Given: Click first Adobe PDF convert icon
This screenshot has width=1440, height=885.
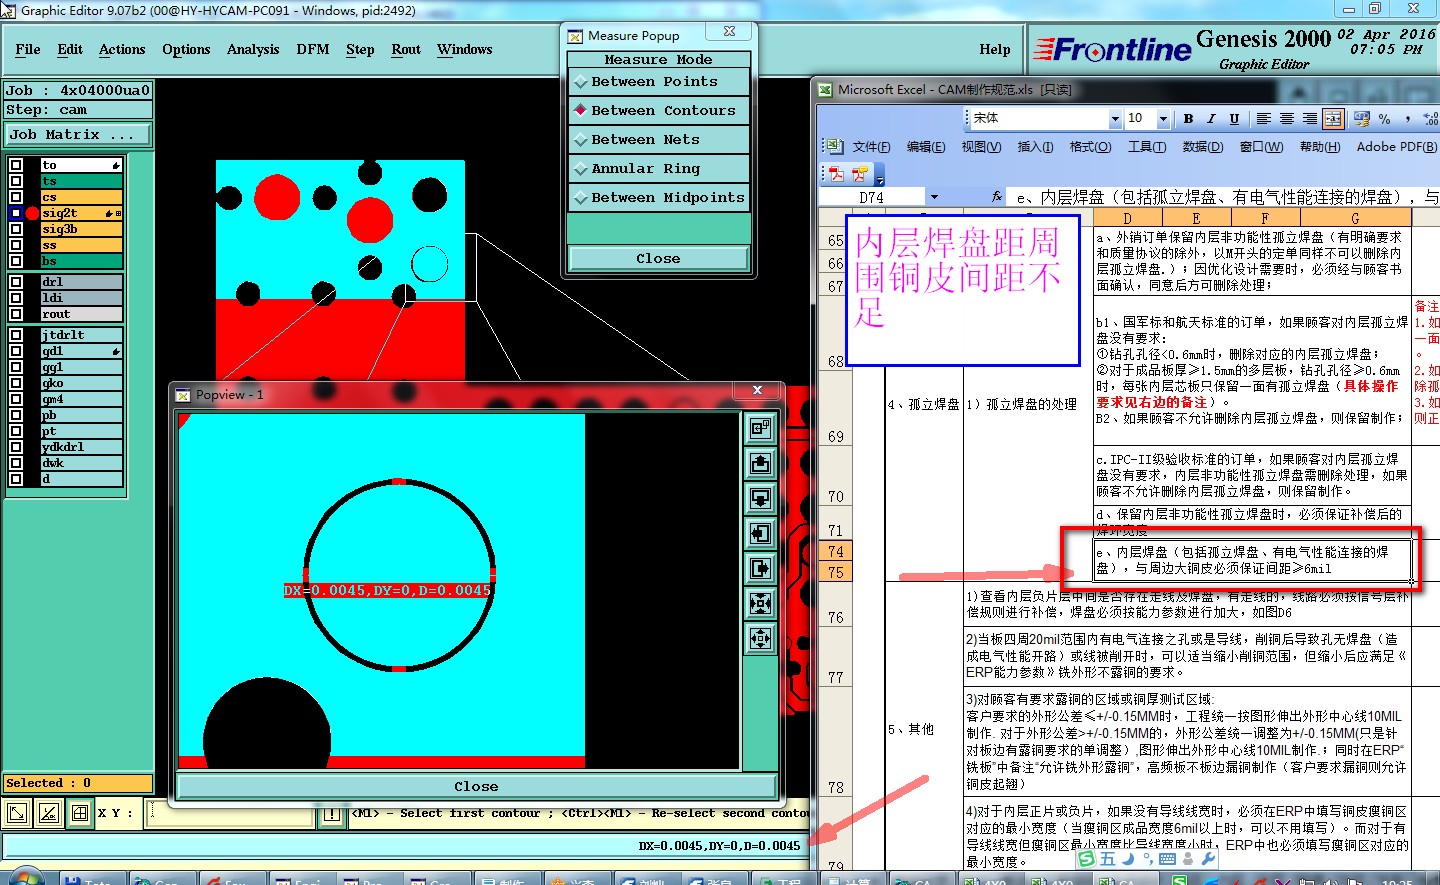Looking at the screenshot, I should (837, 173).
